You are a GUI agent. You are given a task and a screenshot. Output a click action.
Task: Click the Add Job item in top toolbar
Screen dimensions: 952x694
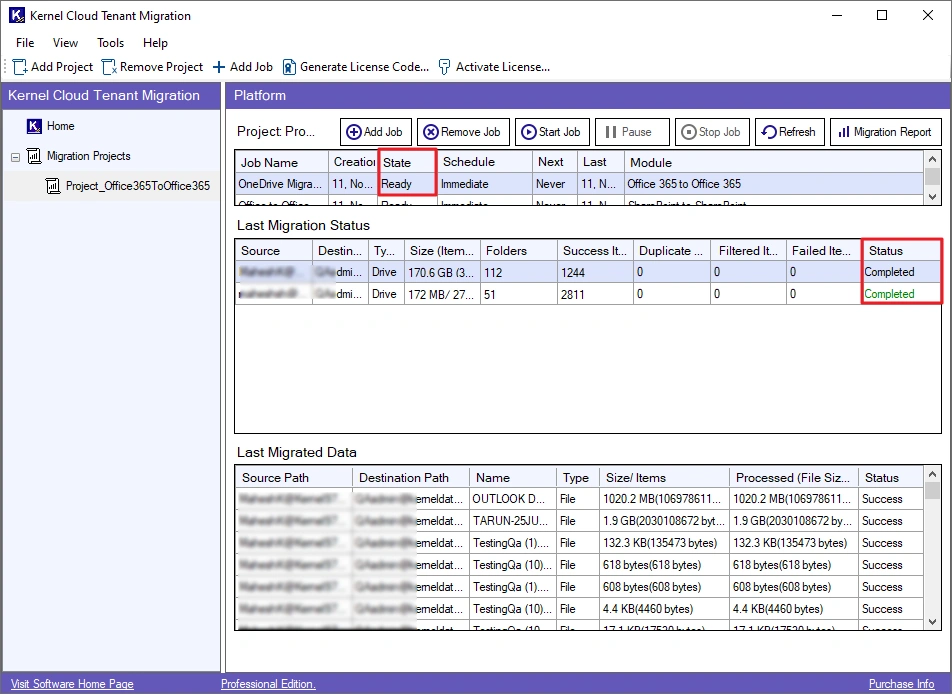(x=242, y=67)
